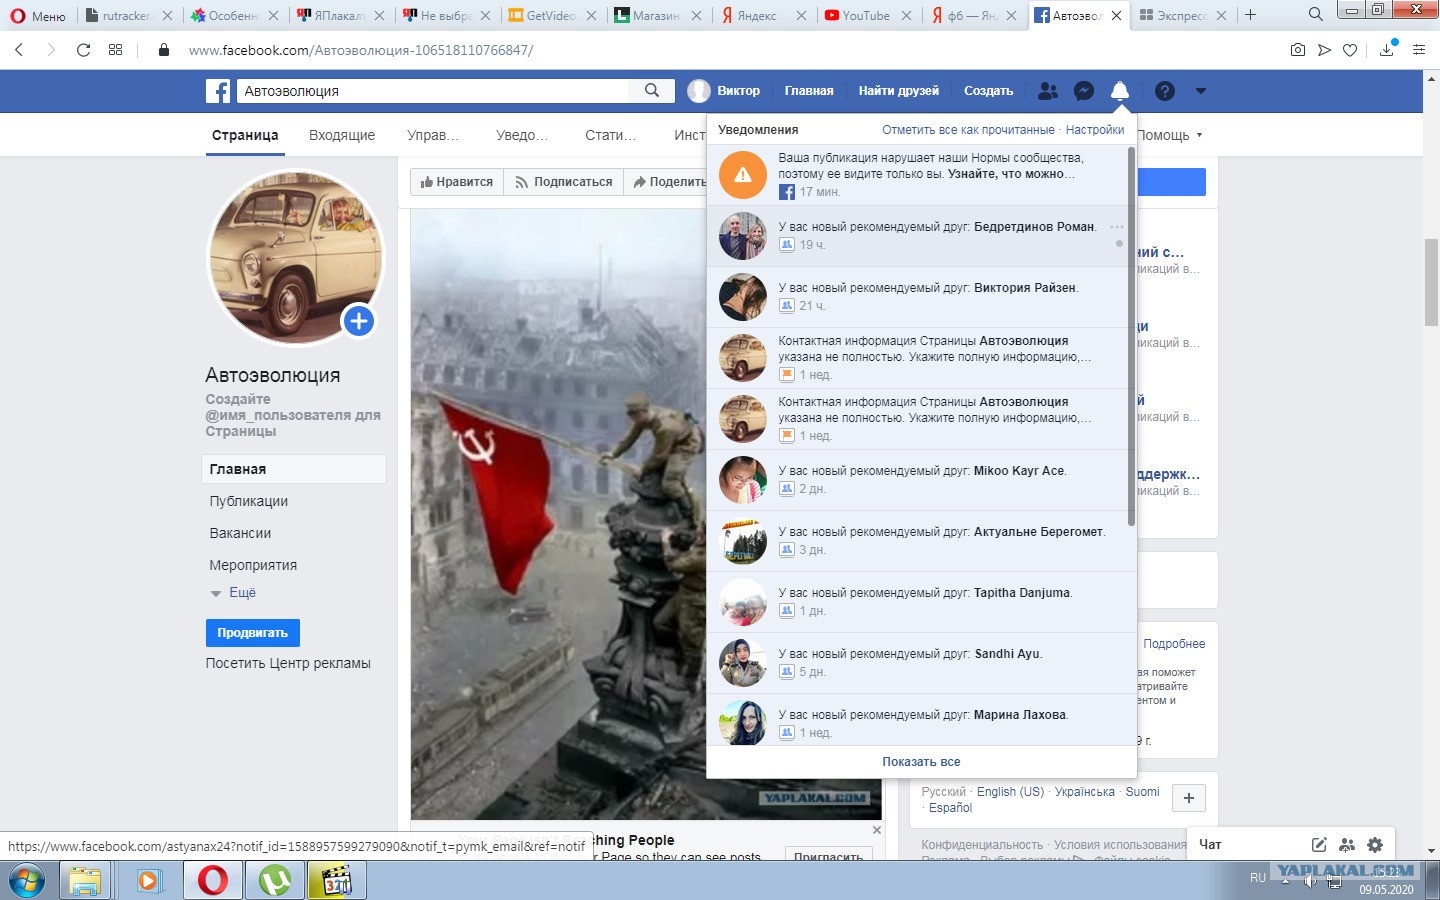Click new message compose icon in chat
Viewport: 1440px width, 900px height.
(1319, 845)
